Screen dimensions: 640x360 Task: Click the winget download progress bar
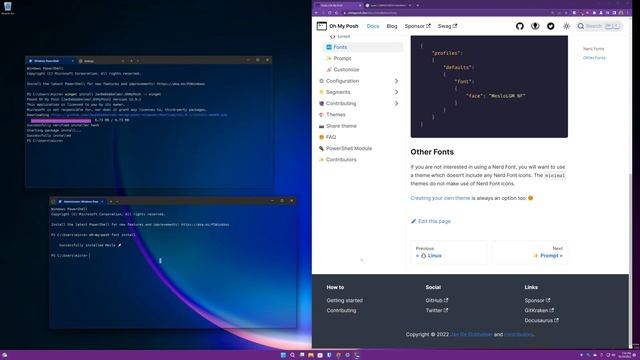(x=61, y=120)
